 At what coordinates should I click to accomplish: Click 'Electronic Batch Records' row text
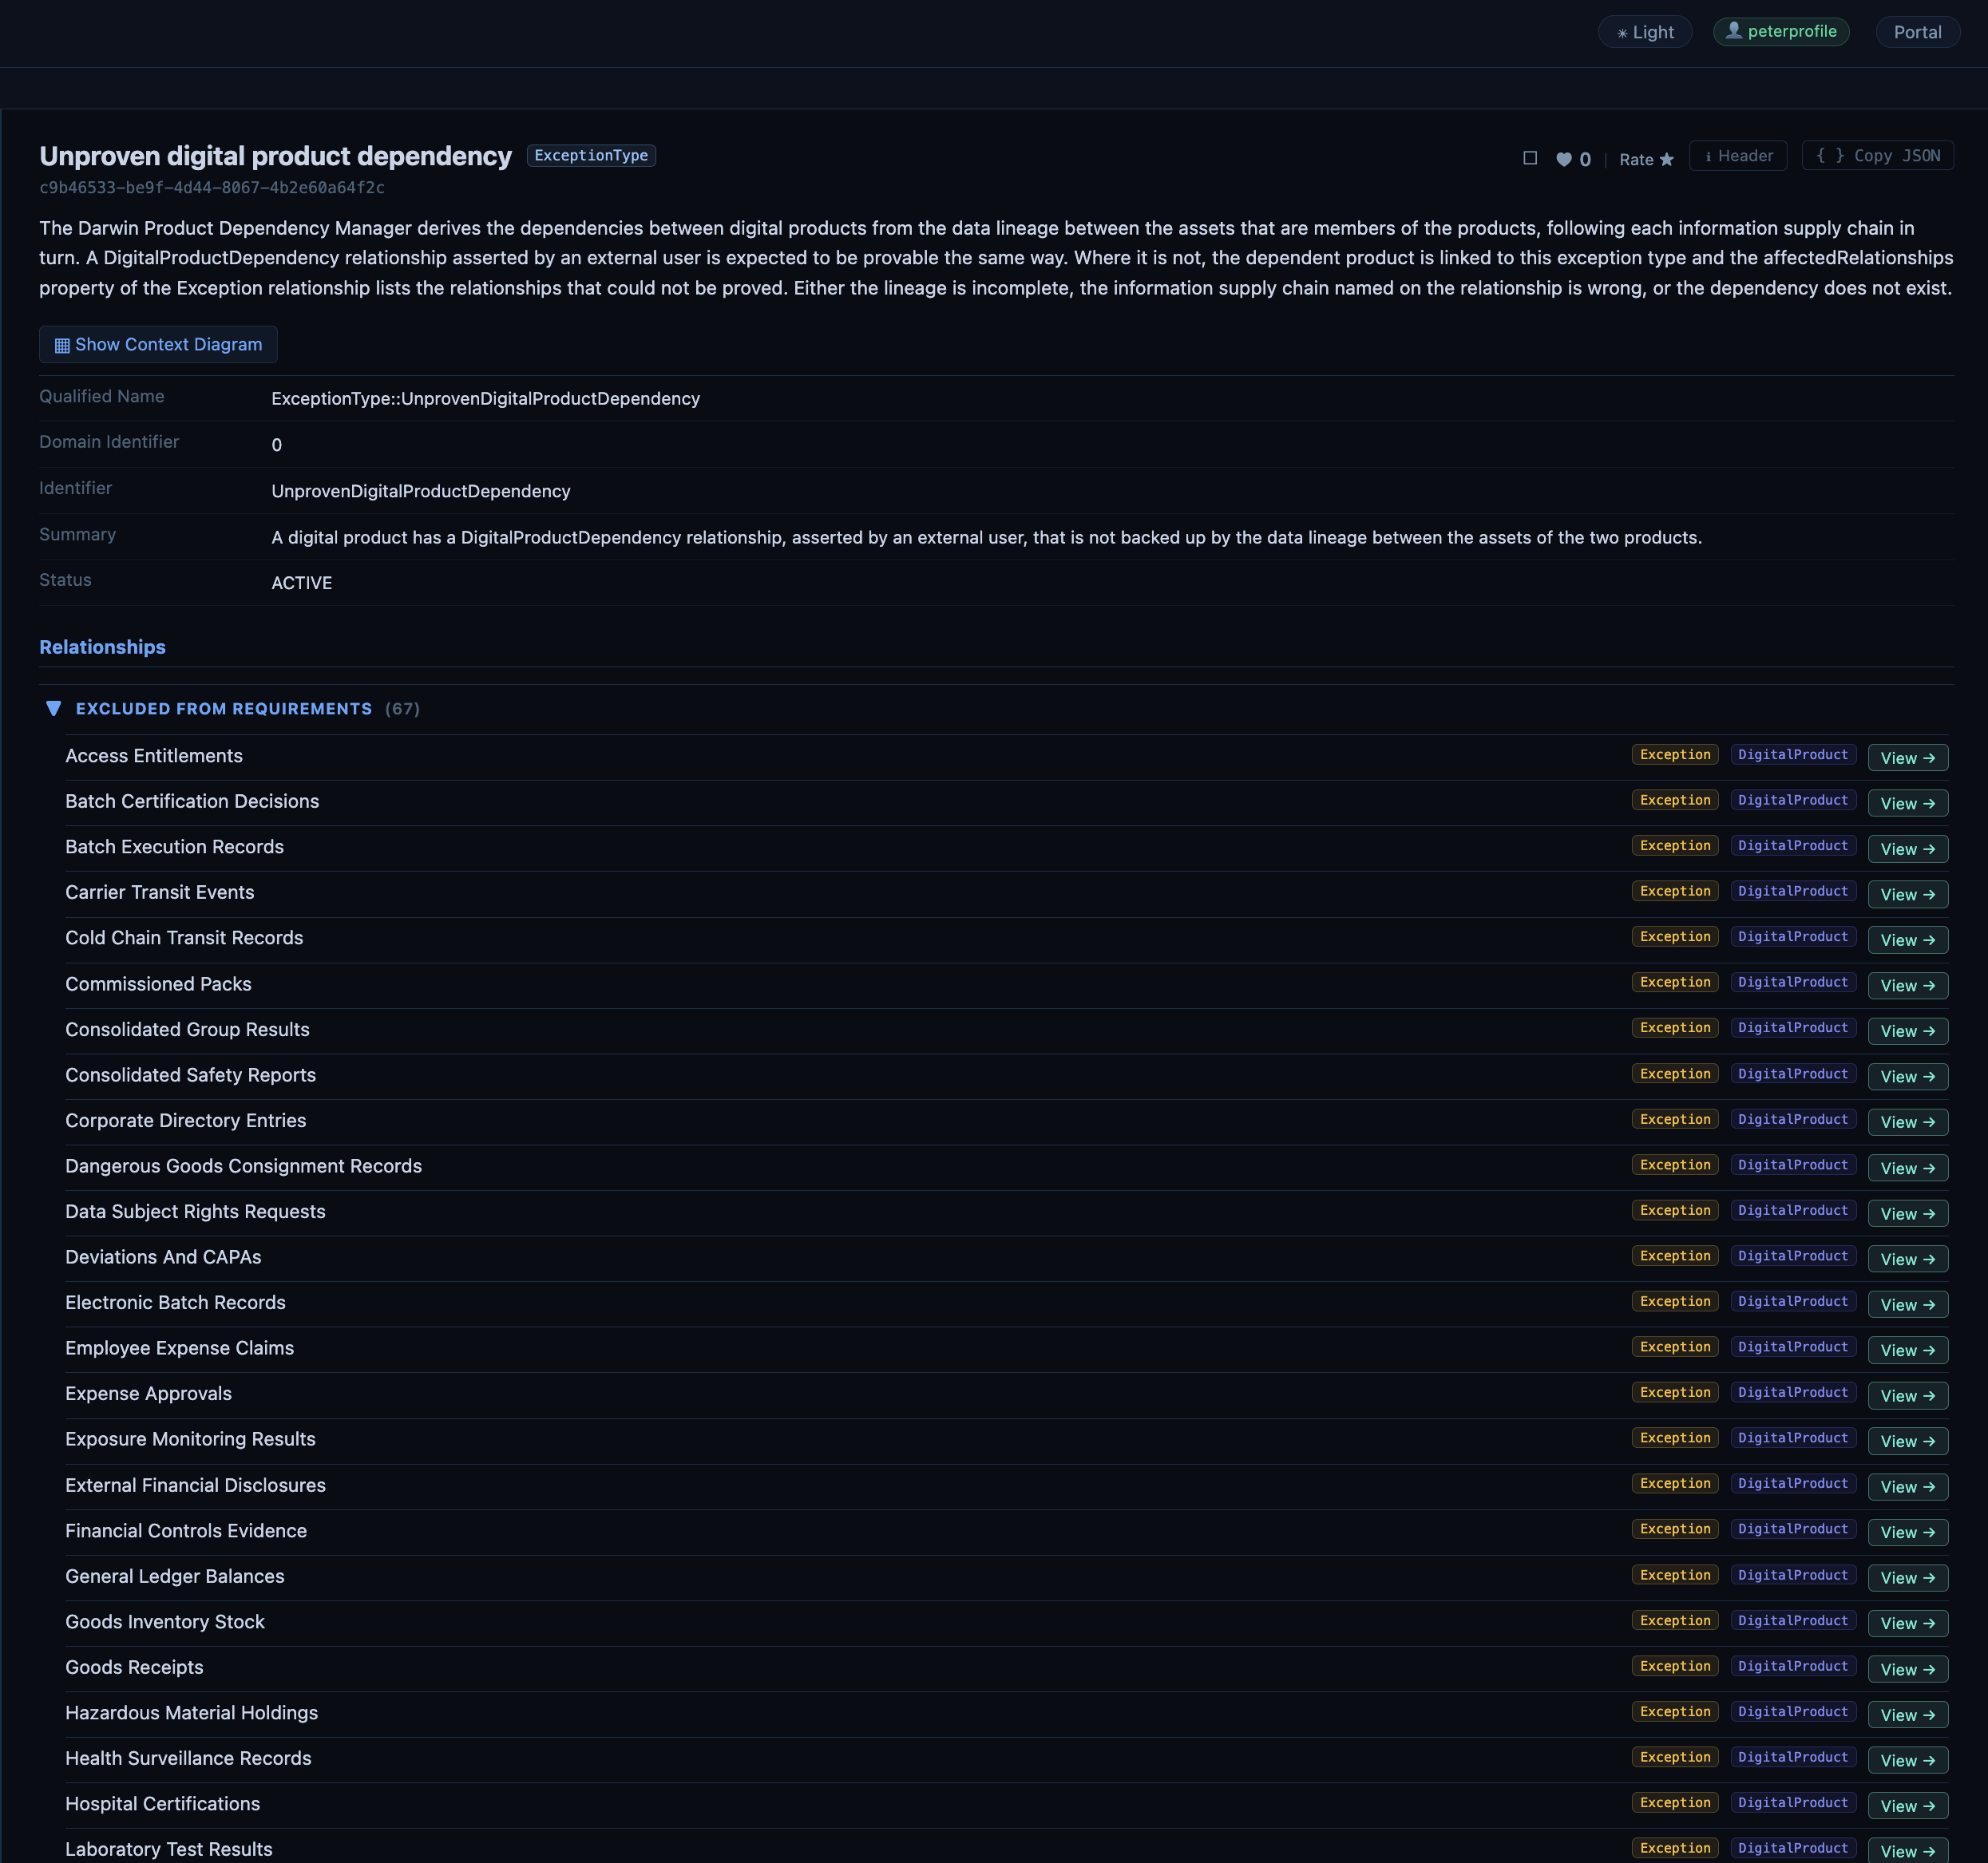pyautogui.click(x=175, y=1302)
